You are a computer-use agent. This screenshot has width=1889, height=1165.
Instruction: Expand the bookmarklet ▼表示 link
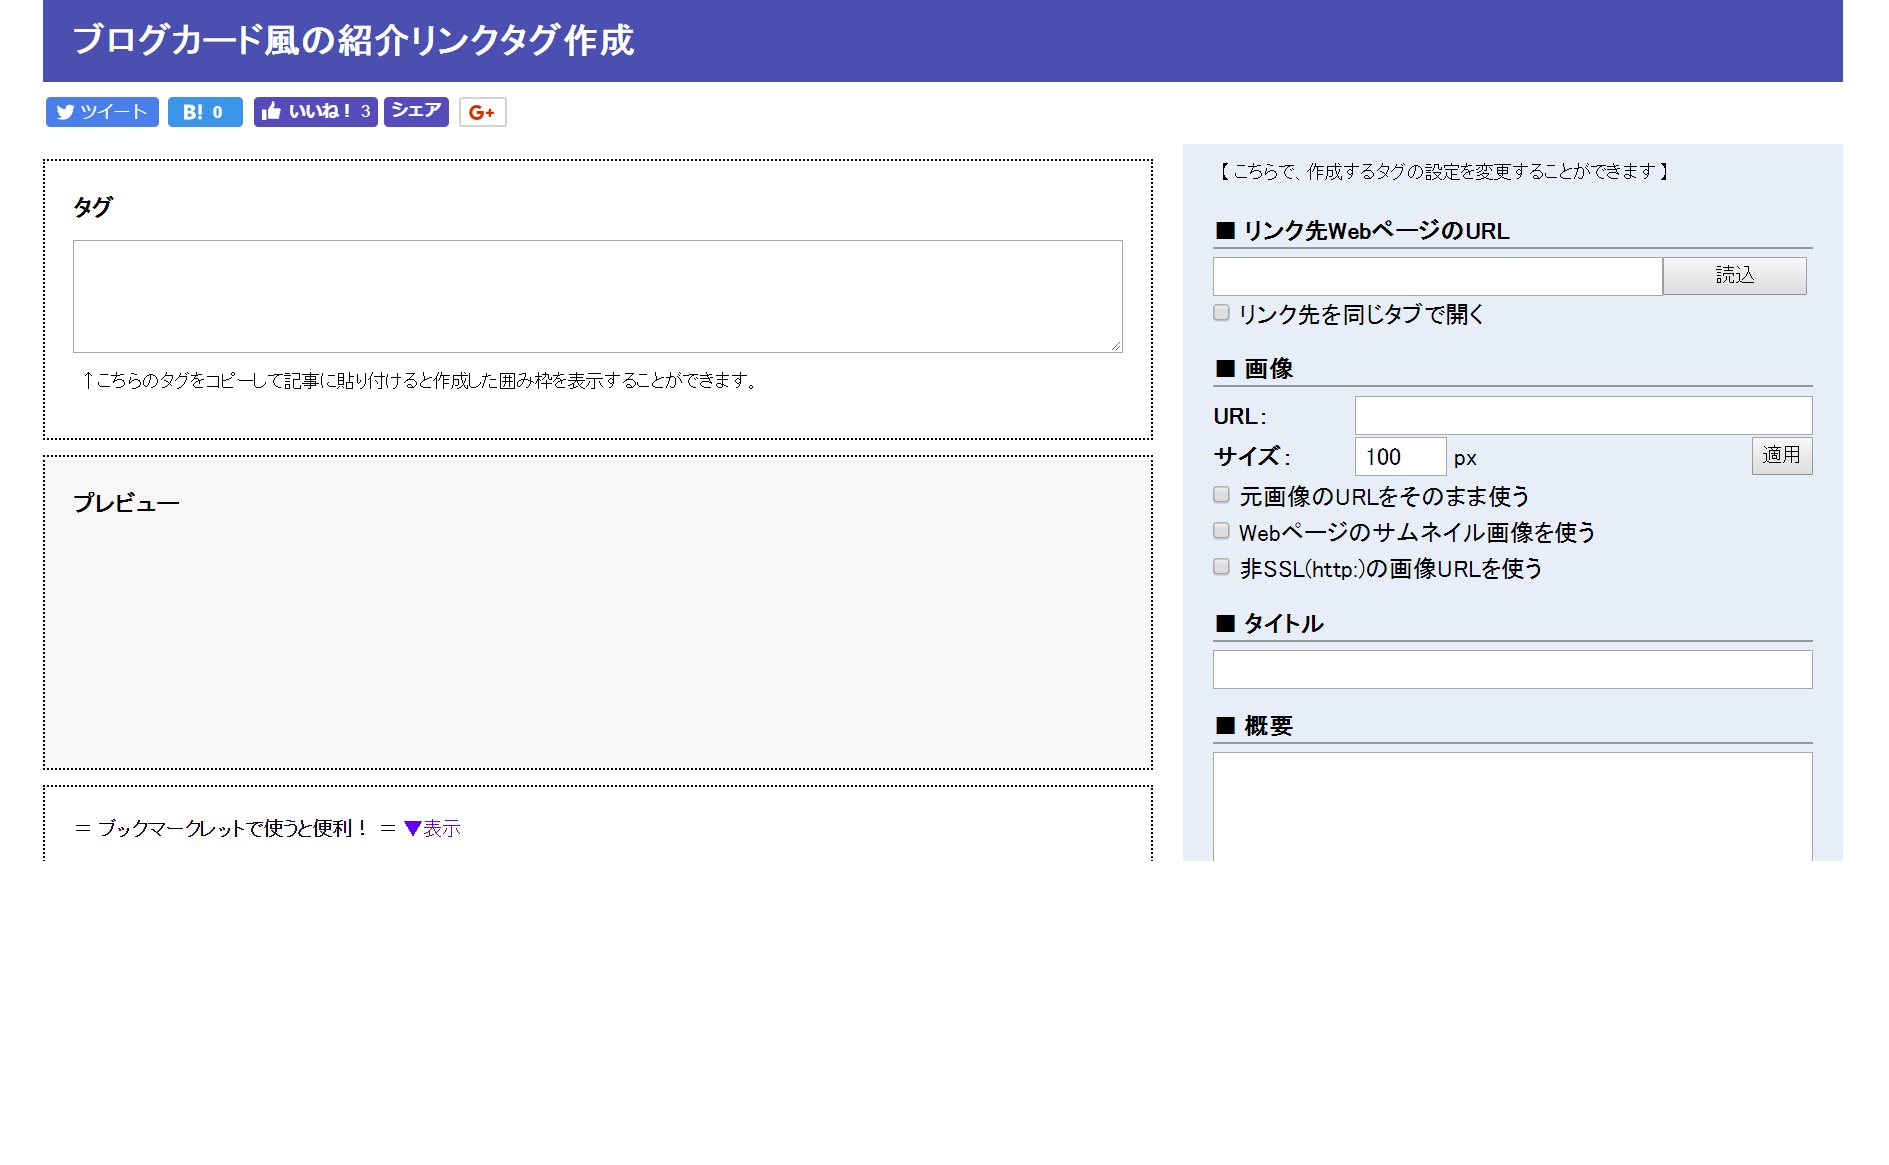click(x=432, y=828)
